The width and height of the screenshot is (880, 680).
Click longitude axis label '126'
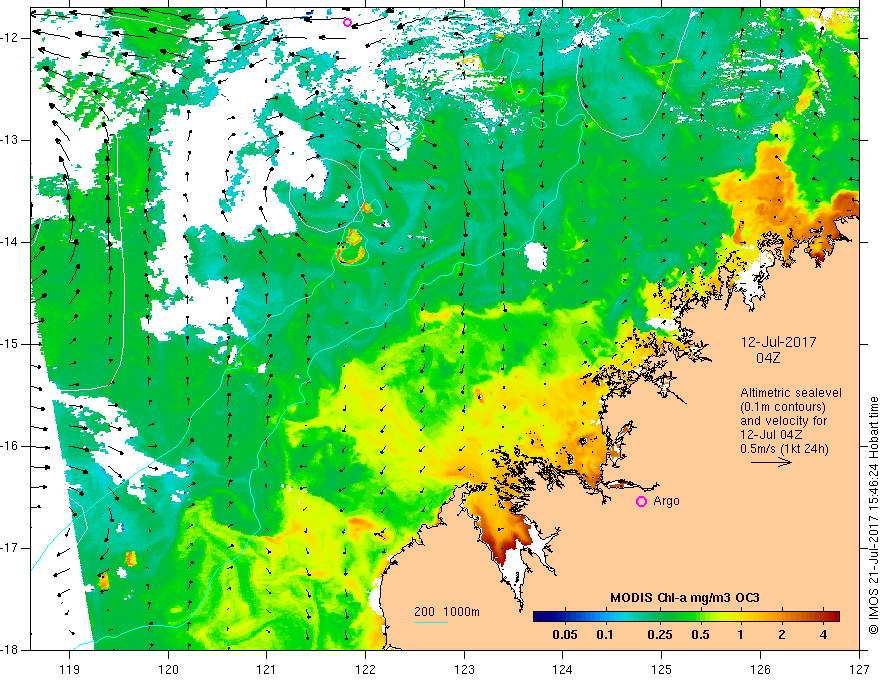(760, 669)
